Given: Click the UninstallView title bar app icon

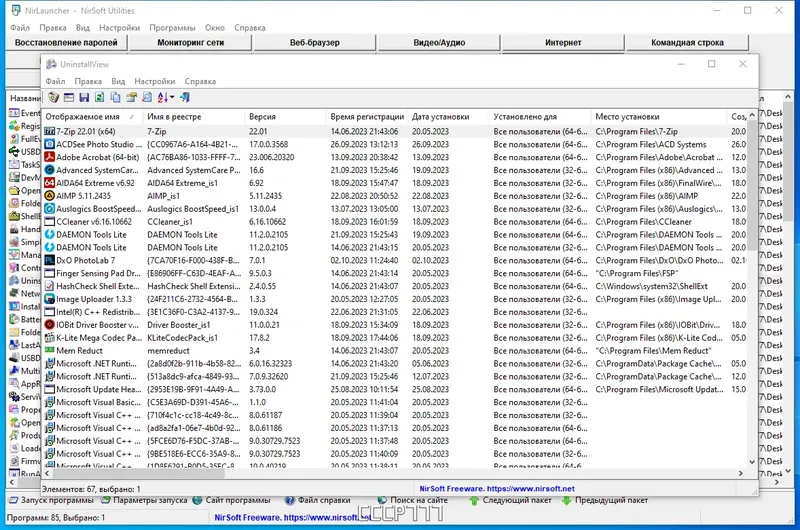Looking at the screenshot, I should point(51,64).
